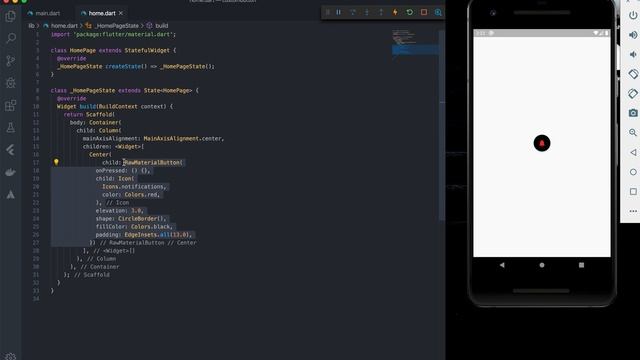This screenshot has height=360, width=640.
Task: Tap the emulator's on-screen Recents square button
Action: [x=581, y=265]
